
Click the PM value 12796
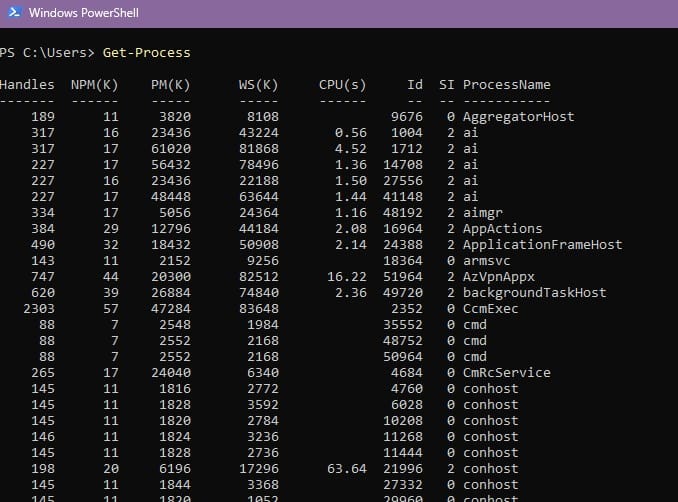170,229
